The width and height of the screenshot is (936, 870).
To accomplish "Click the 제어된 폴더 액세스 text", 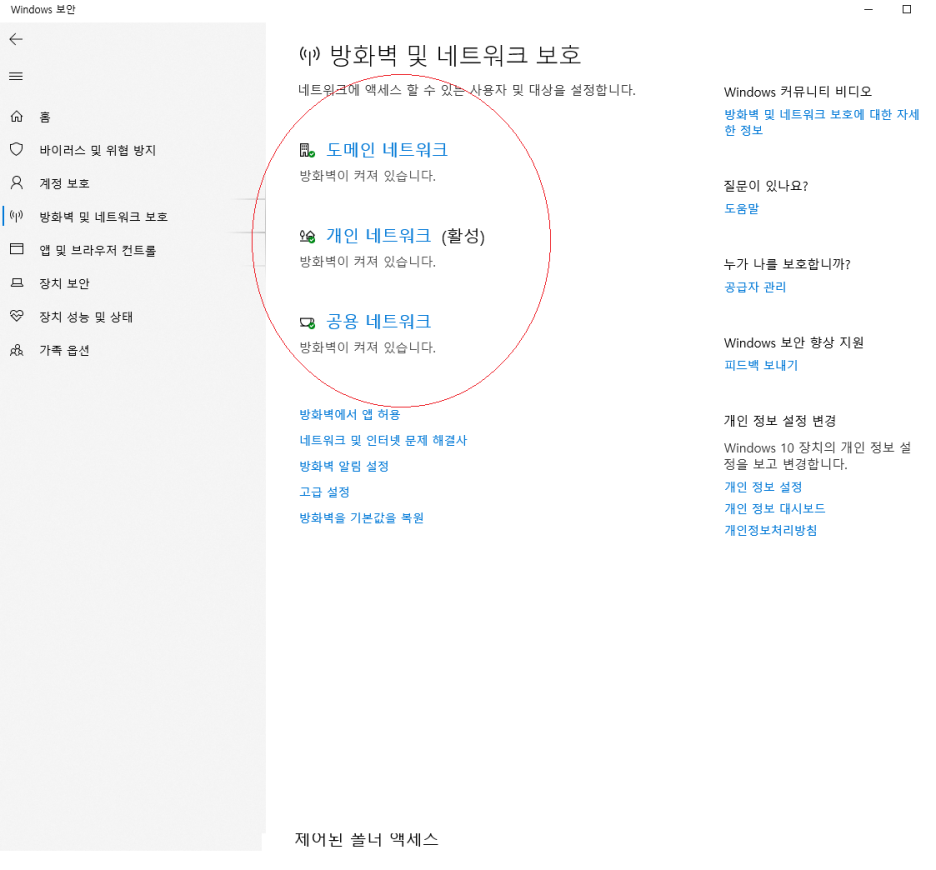I will click(367, 840).
